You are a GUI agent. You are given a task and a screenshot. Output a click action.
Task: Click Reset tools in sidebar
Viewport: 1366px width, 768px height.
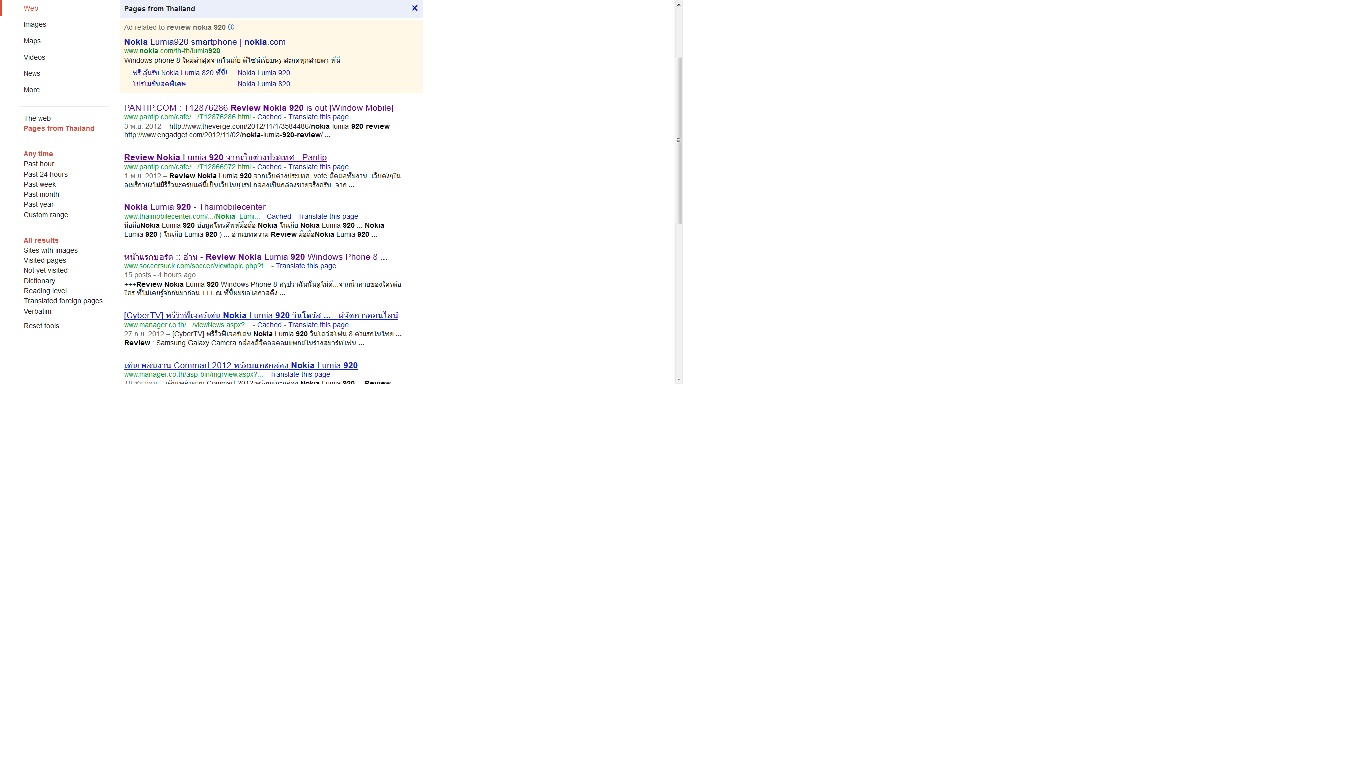(41, 326)
